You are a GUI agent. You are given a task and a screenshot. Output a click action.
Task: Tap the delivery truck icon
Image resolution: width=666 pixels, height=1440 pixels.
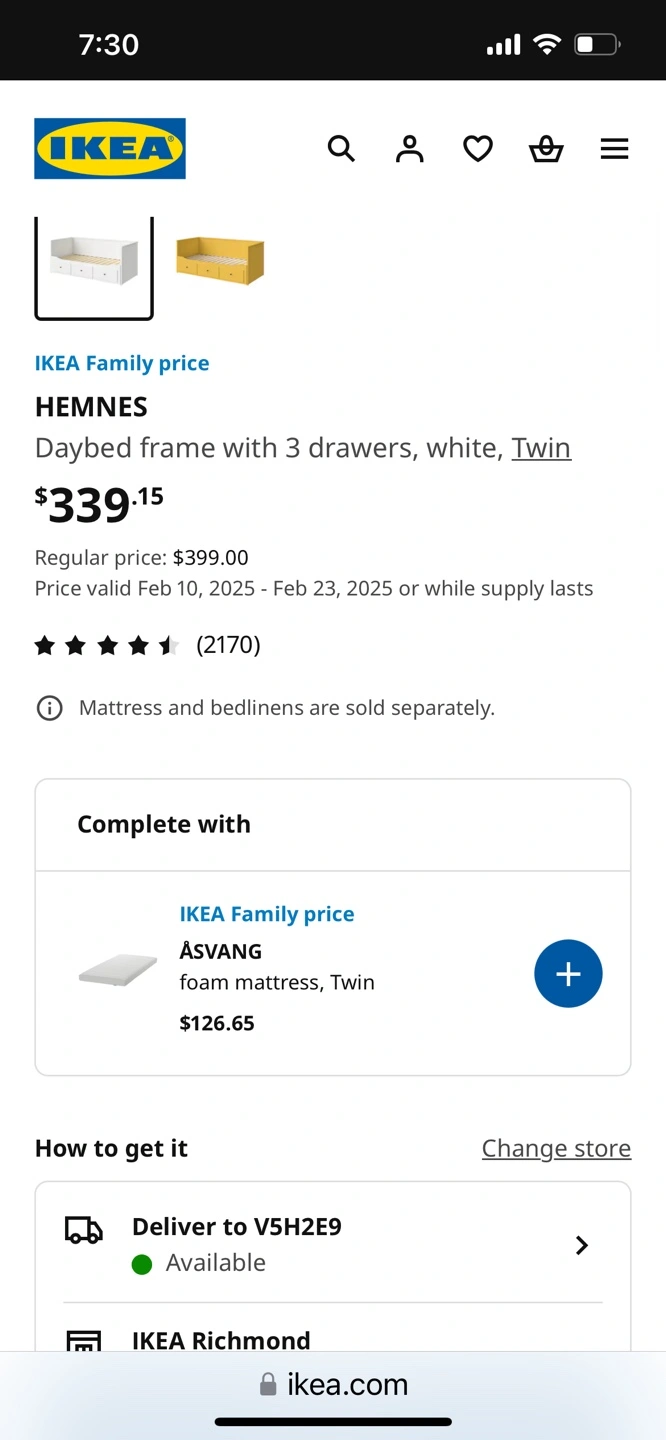(x=84, y=1231)
